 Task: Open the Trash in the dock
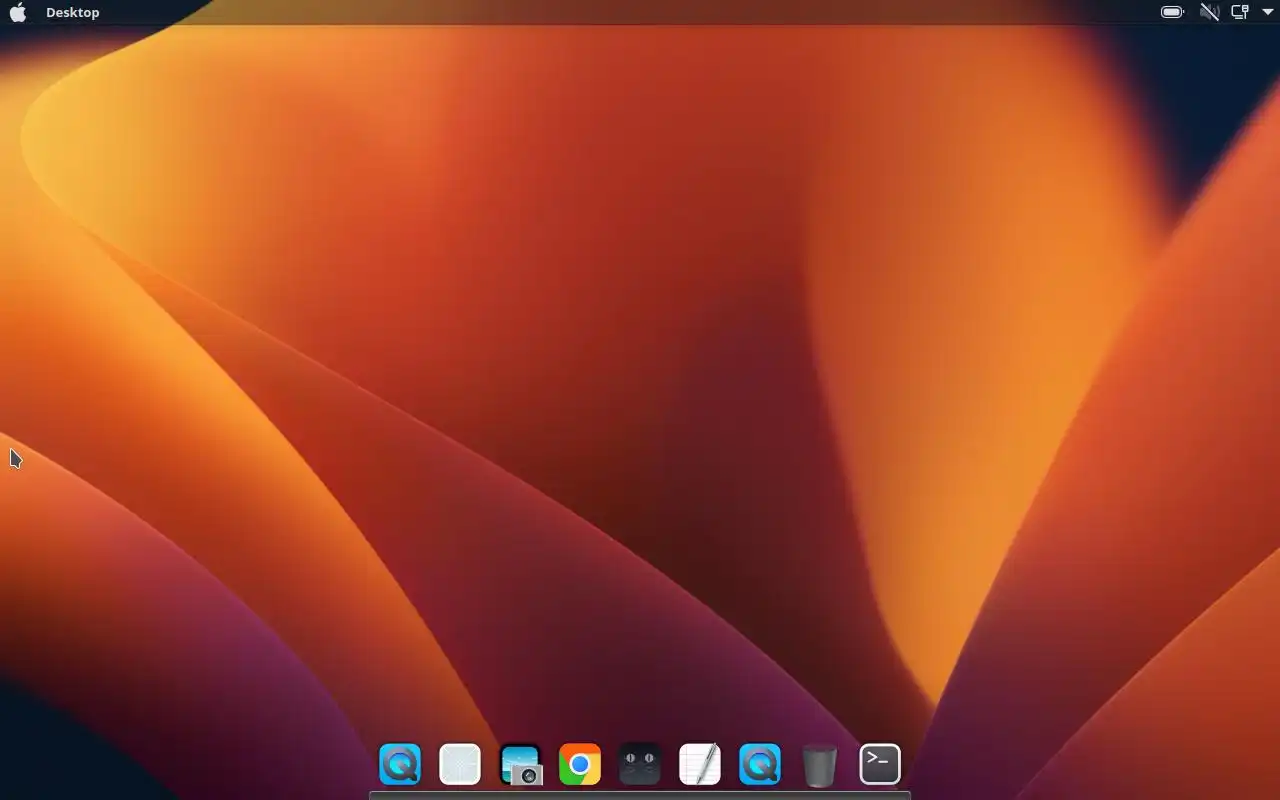(820, 766)
